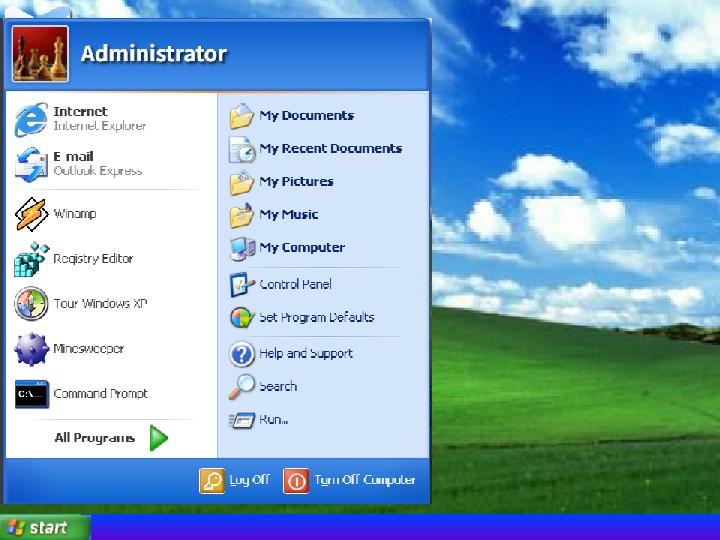Image resolution: width=720 pixels, height=540 pixels.
Task: Open the Control Panel icon
Action: (x=242, y=285)
